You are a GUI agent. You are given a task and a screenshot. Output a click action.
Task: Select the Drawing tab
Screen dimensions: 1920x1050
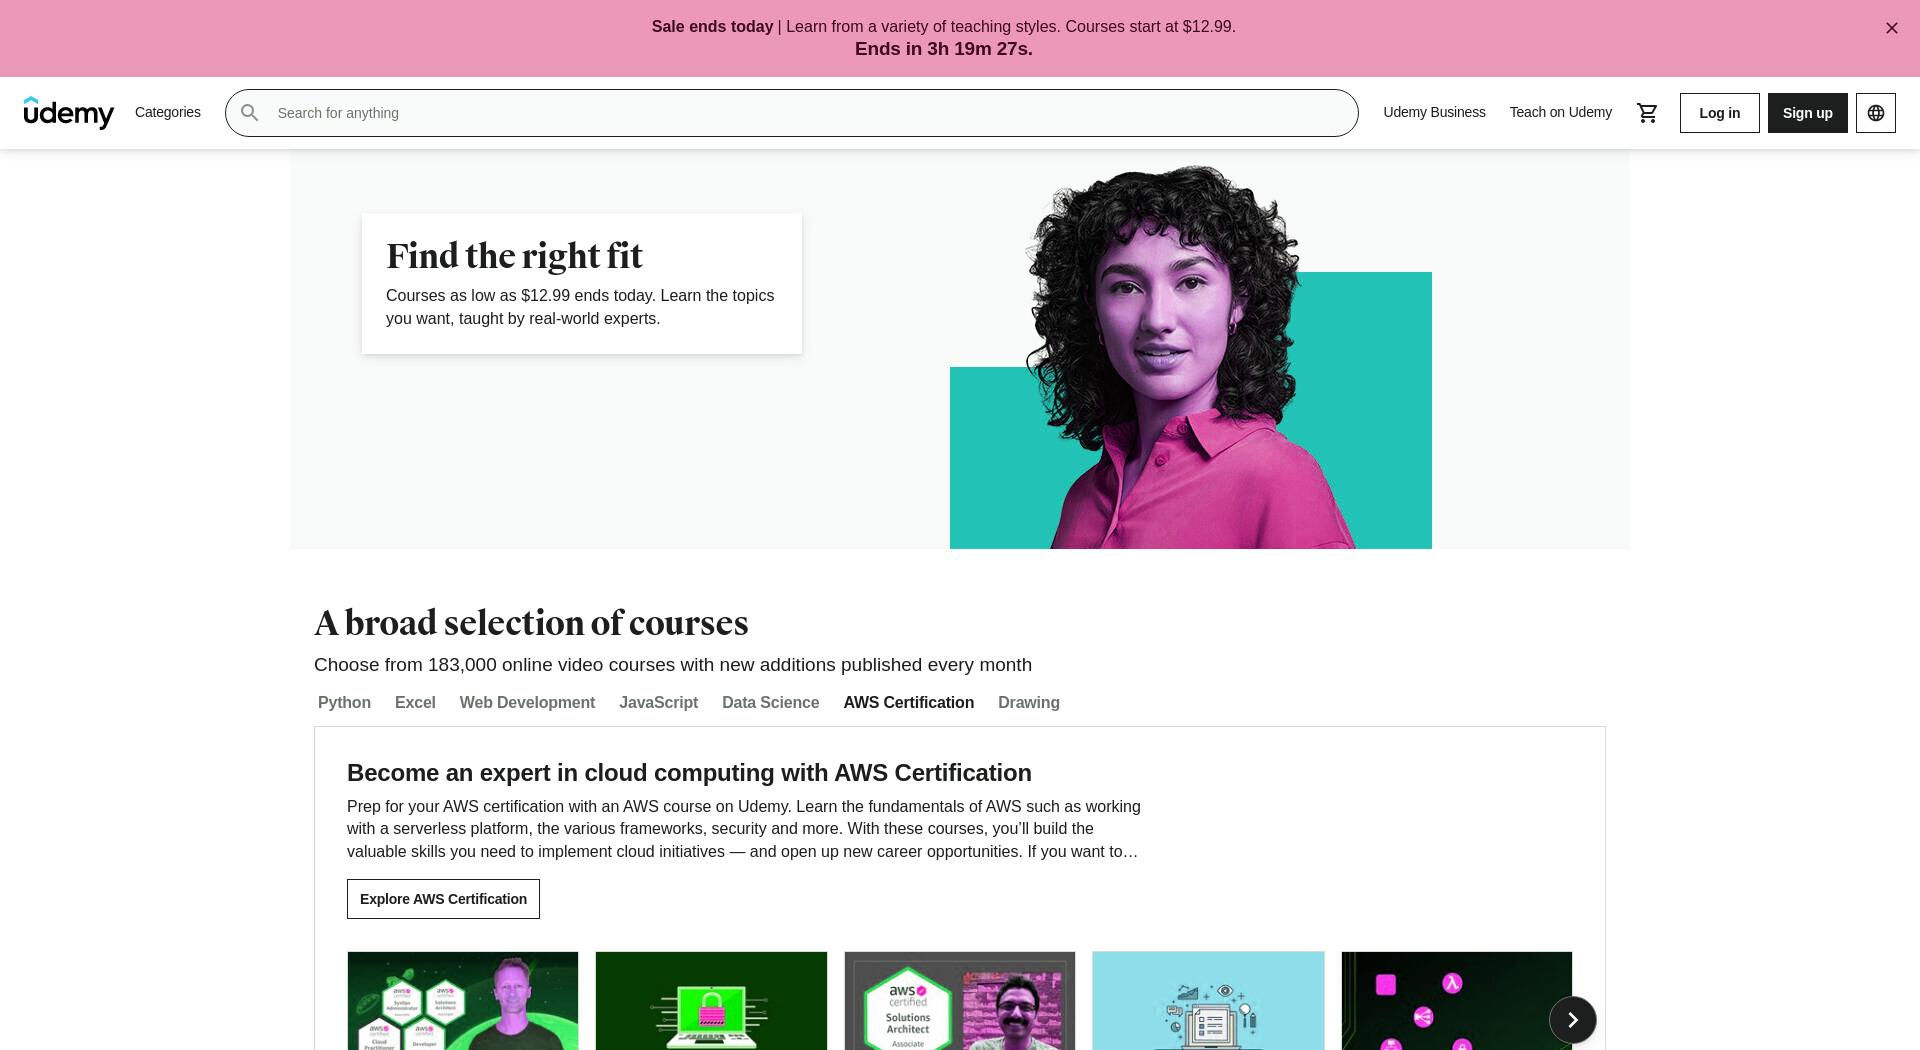1028,703
